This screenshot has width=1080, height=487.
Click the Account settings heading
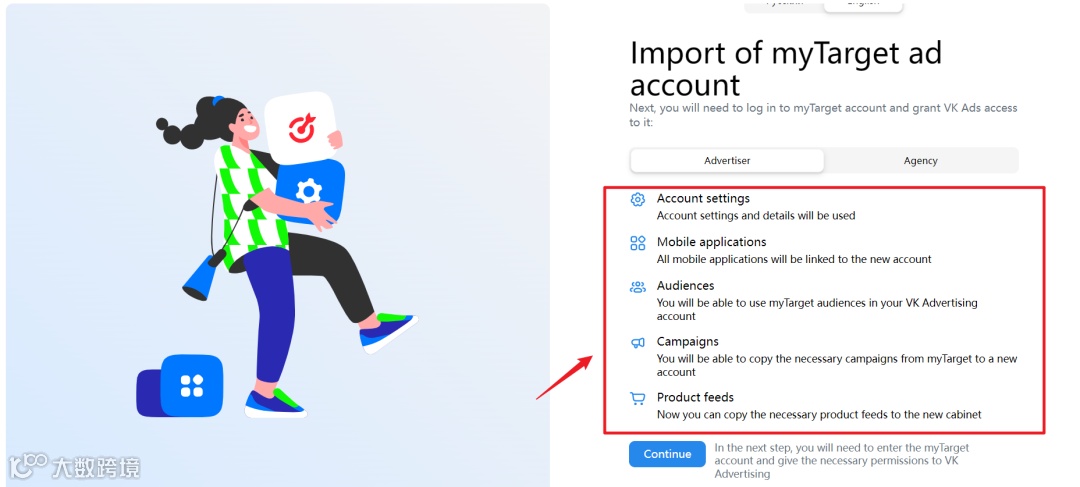point(703,198)
